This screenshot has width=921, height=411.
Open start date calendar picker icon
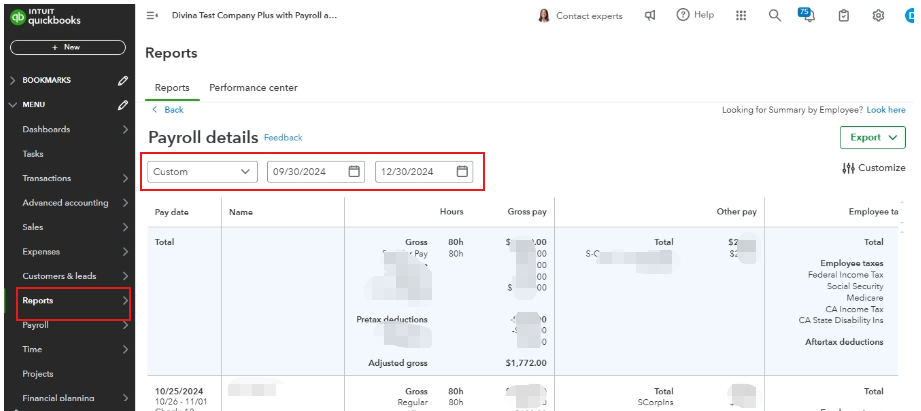point(354,171)
